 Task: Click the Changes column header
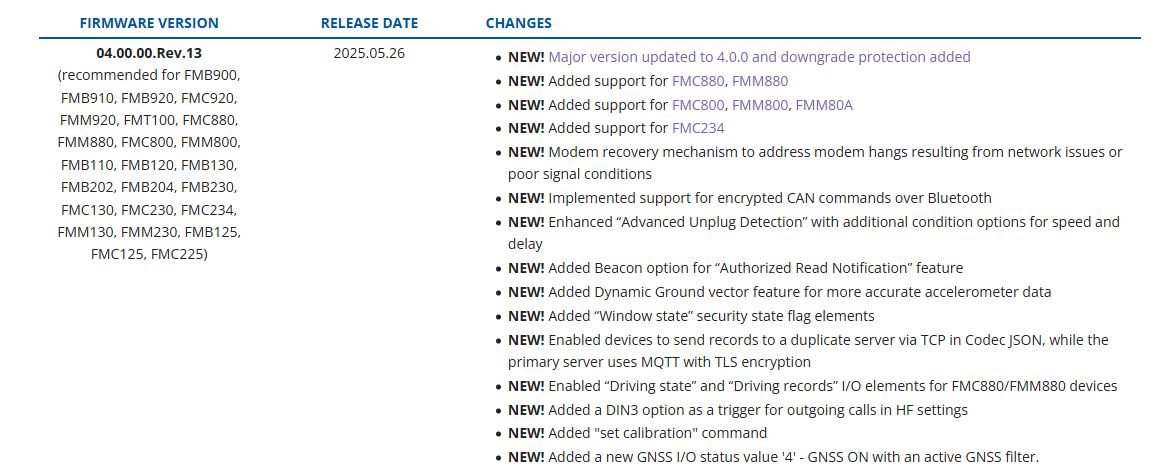519,23
